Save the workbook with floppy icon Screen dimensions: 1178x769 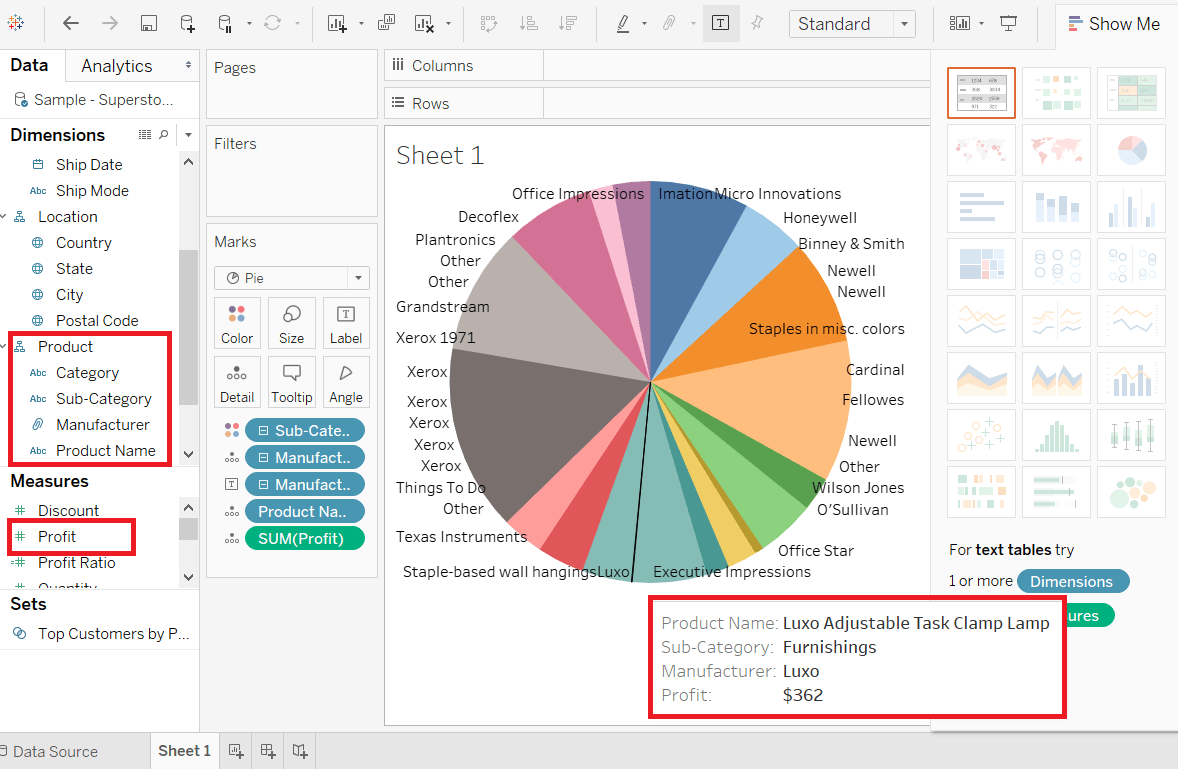149,23
